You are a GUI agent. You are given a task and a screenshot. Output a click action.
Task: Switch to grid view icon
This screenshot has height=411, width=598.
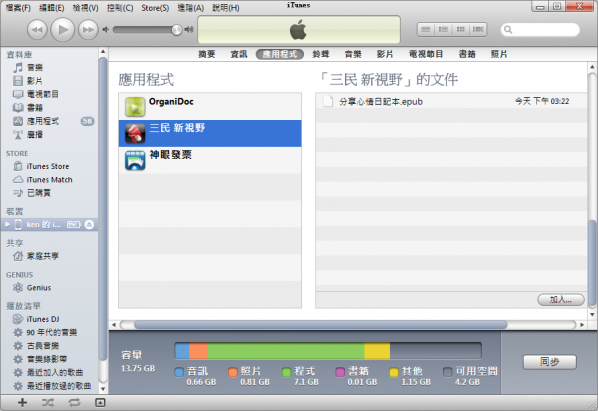tap(461, 29)
